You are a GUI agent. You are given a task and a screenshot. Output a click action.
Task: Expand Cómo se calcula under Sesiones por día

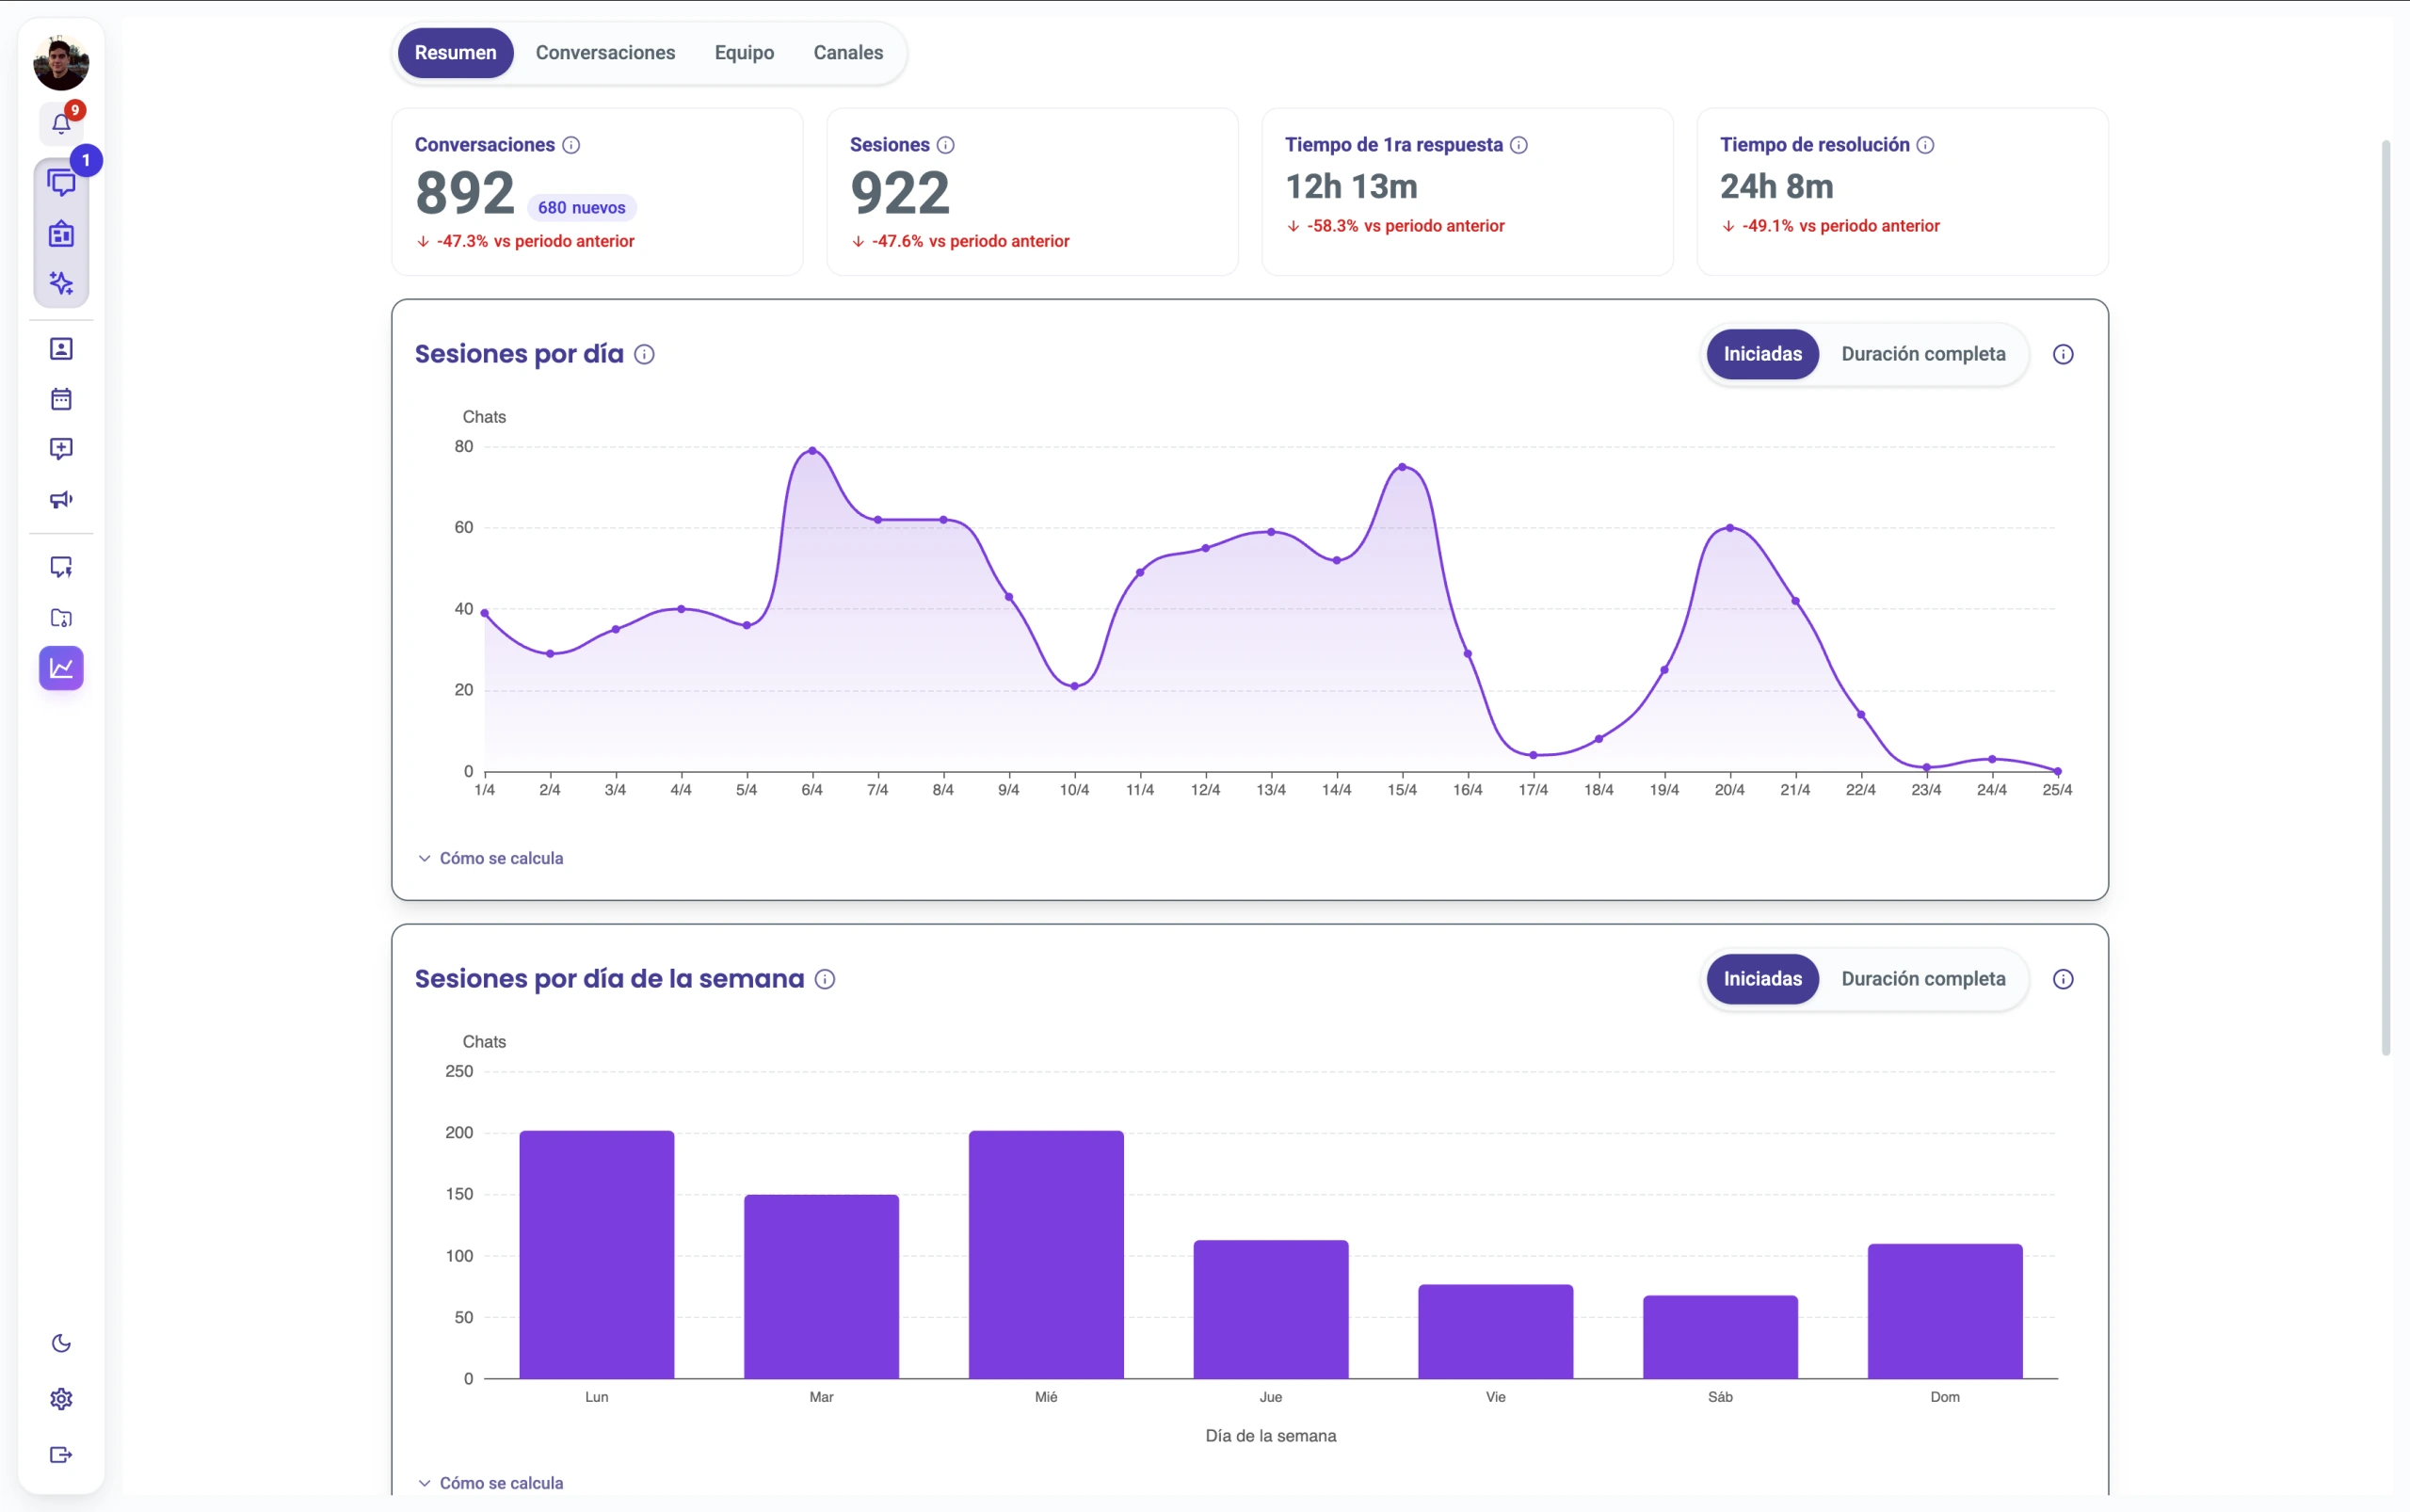[490, 859]
